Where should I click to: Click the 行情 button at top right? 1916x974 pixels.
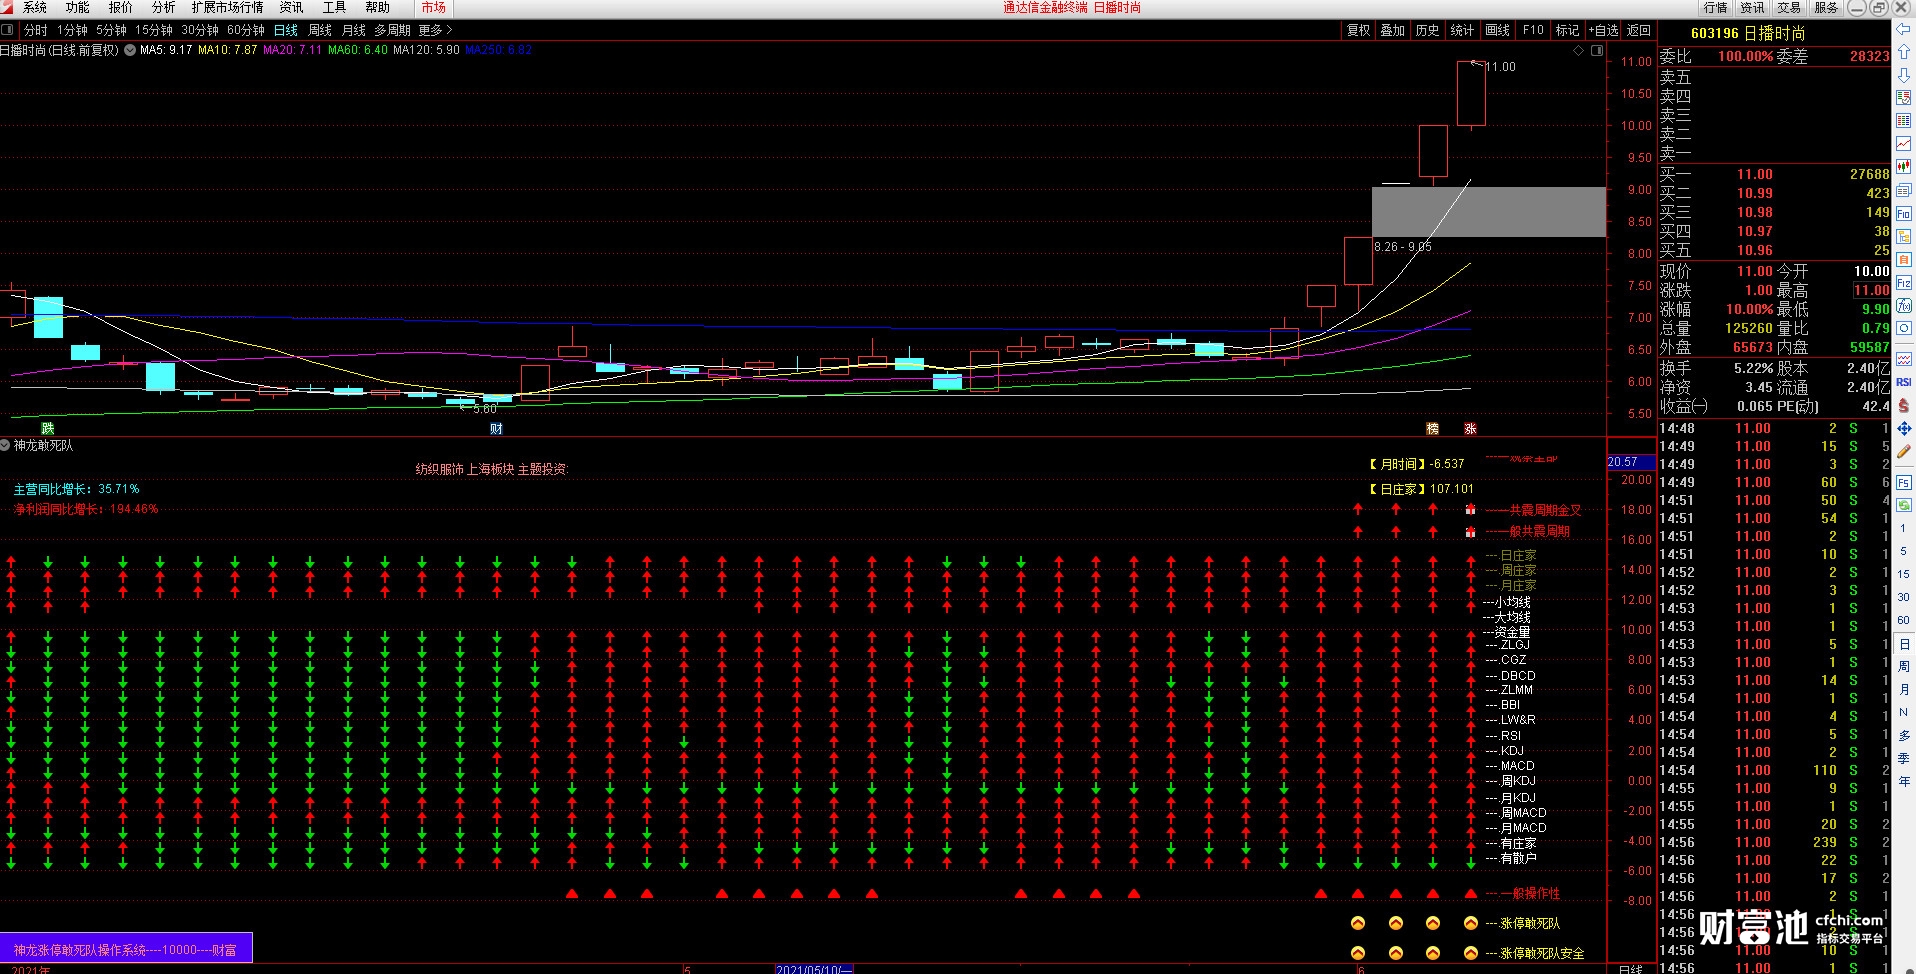coord(1716,7)
